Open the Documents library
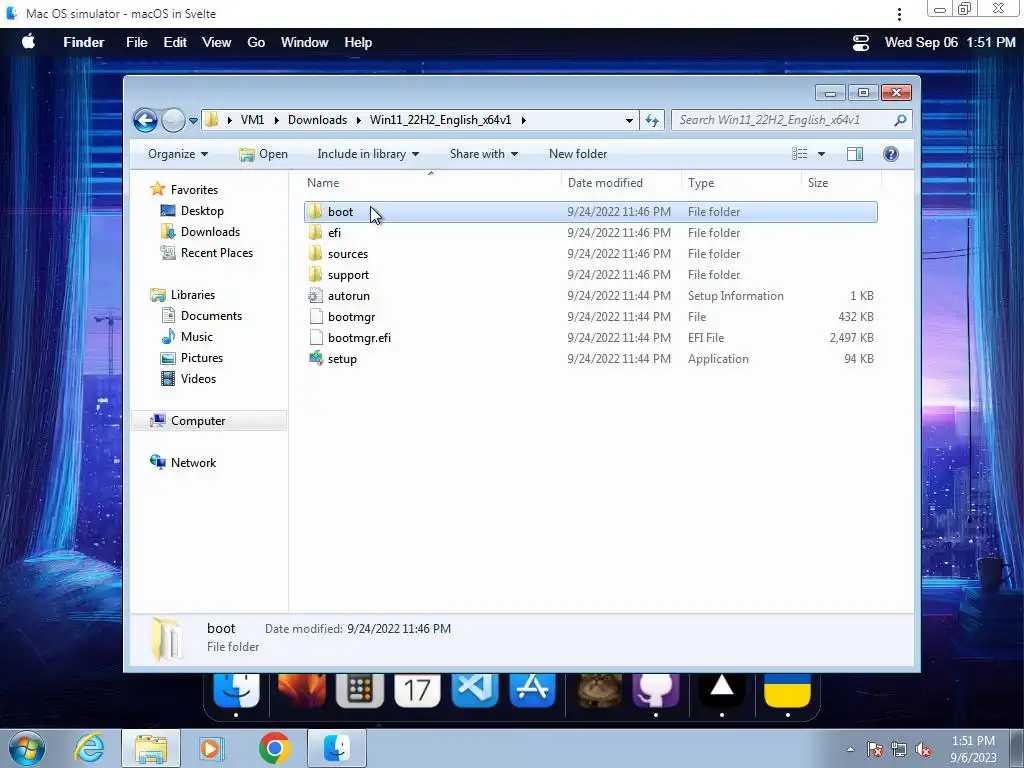The width and height of the screenshot is (1024, 768). click(x=201, y=315)
